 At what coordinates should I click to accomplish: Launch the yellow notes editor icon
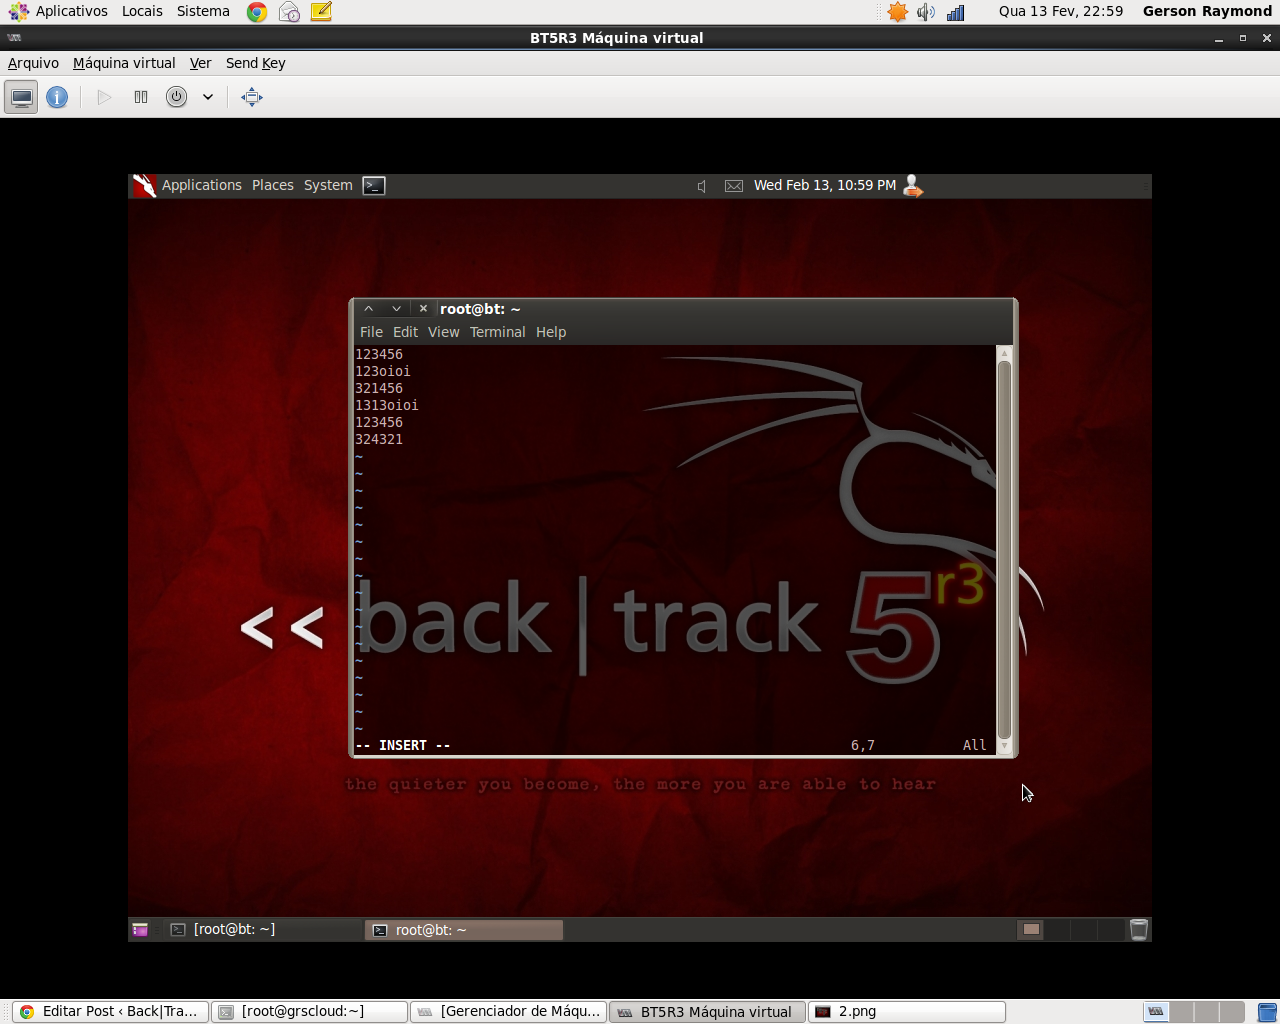click(321, 12)
